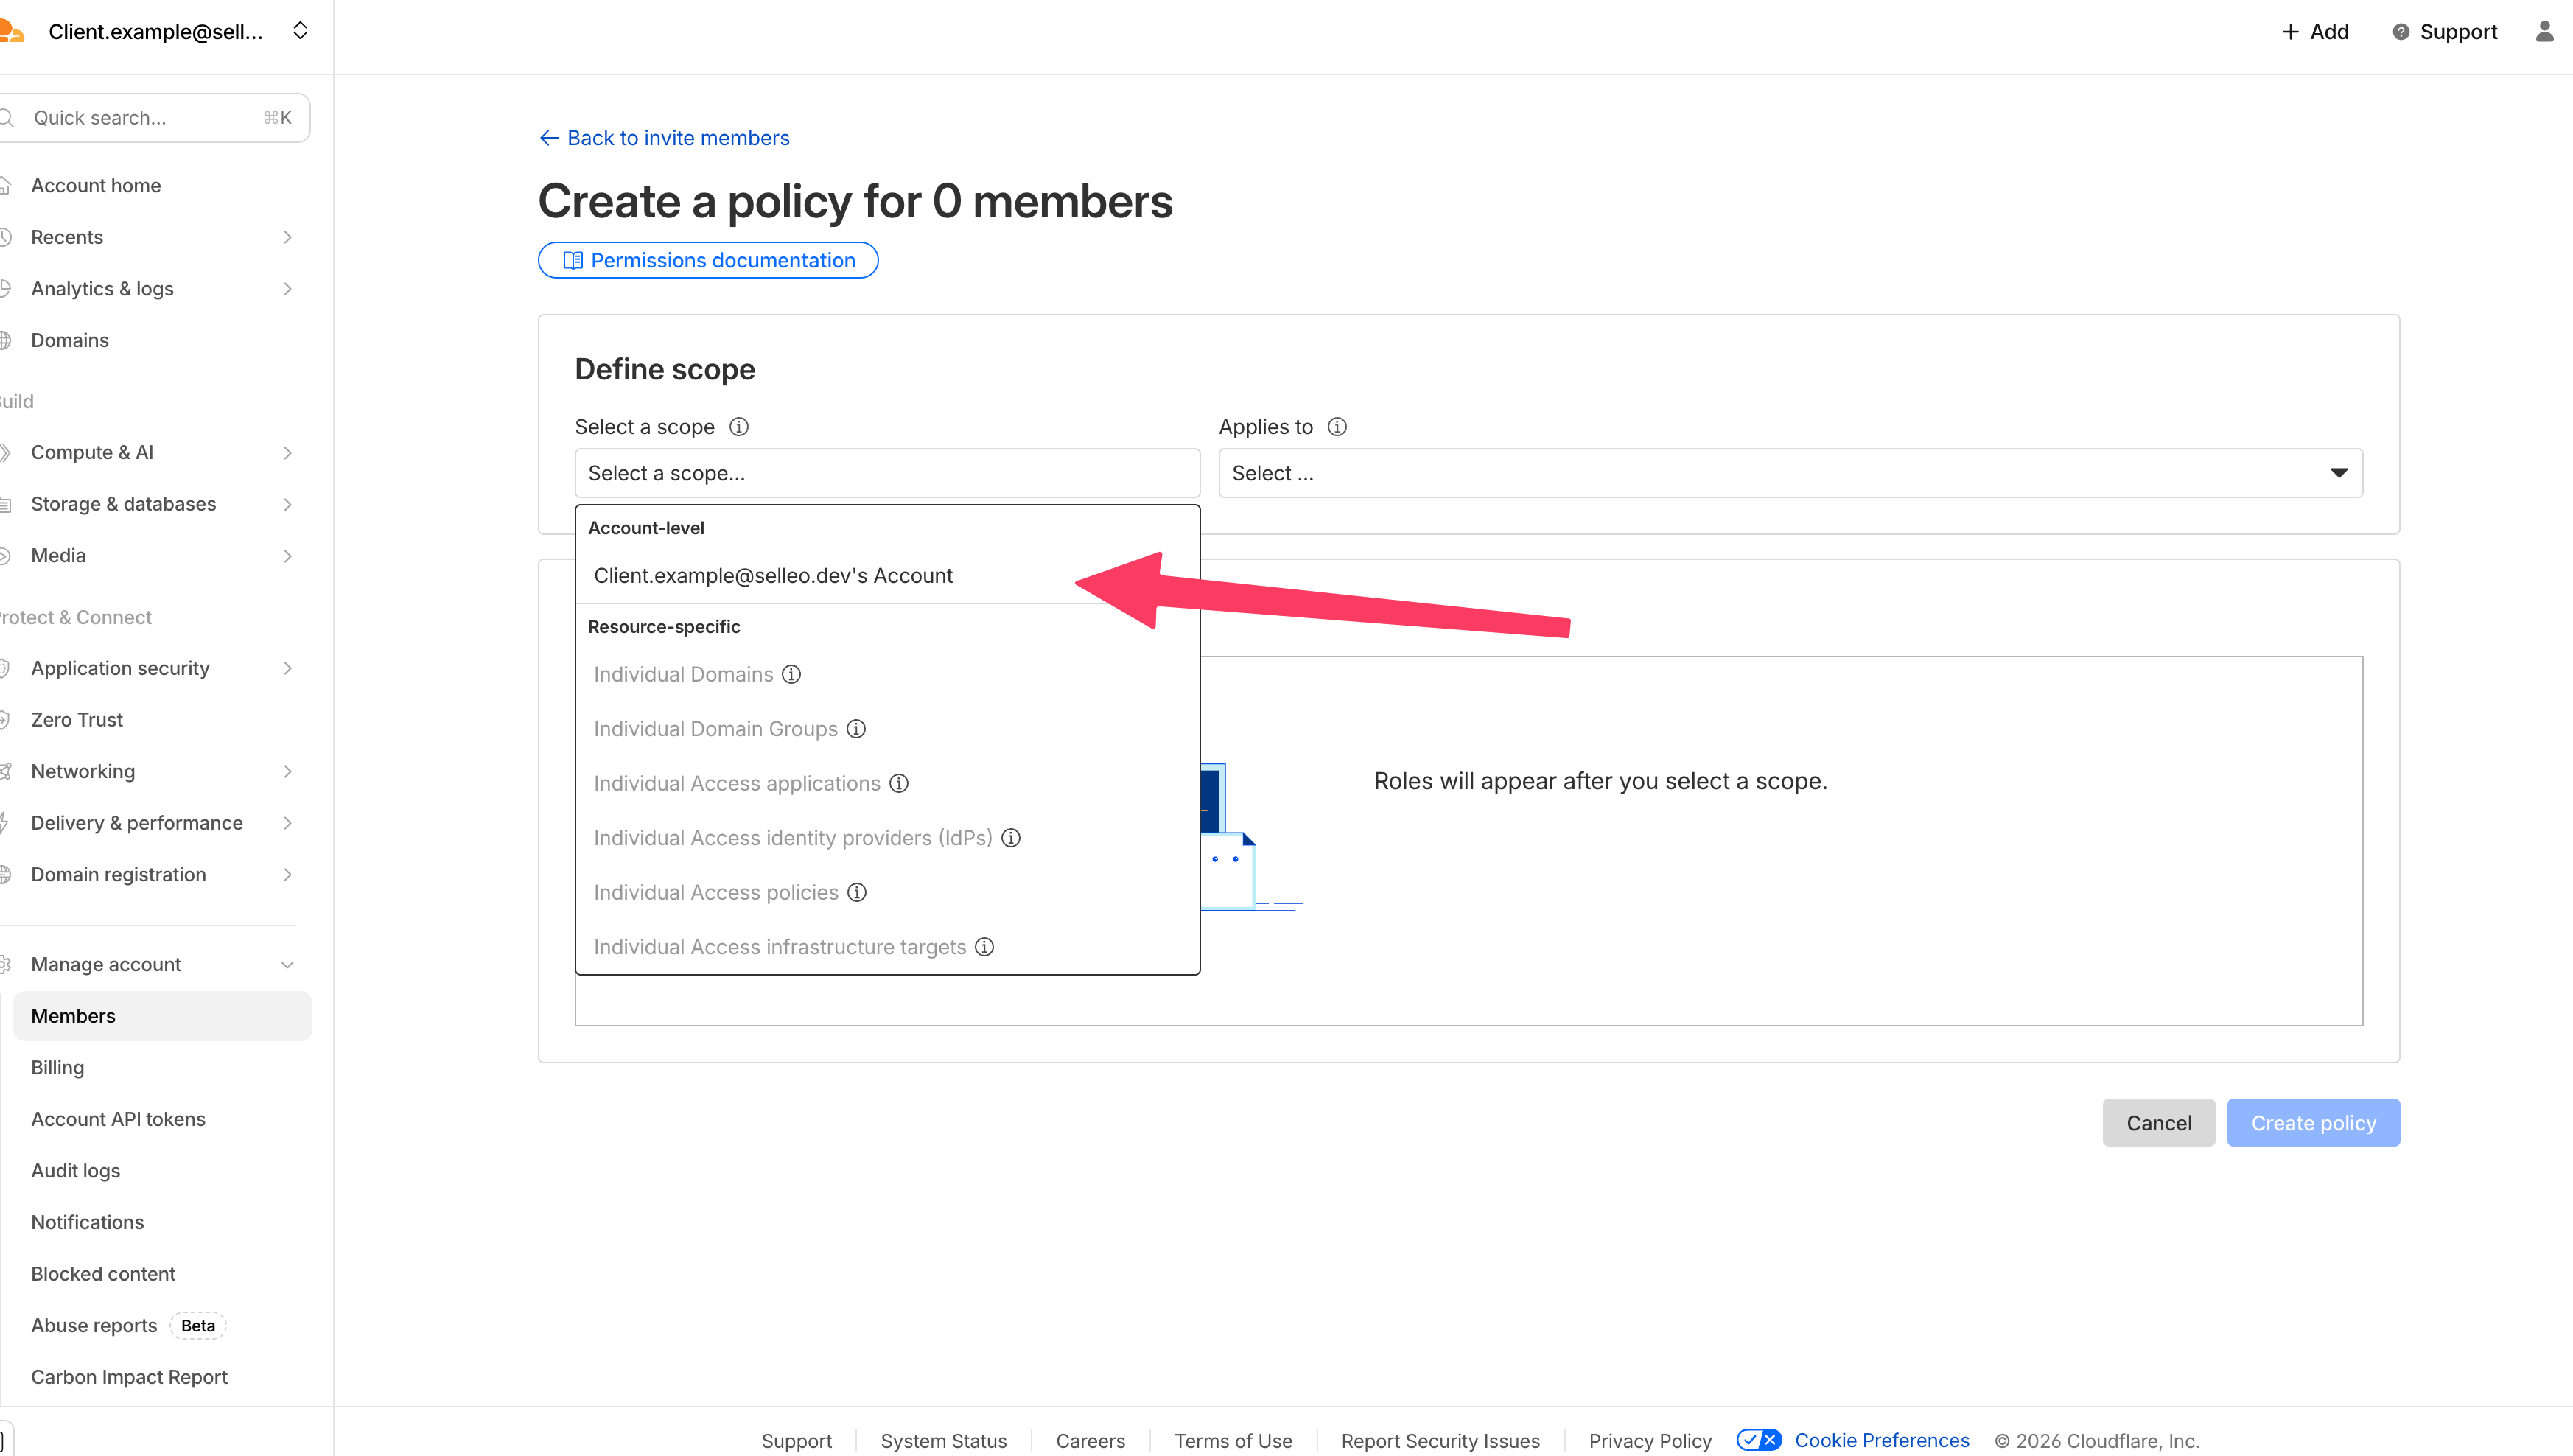The image size is (2573, 1456).
Task: Click info icon for Individual Access policies
Action: pos(857,892)
